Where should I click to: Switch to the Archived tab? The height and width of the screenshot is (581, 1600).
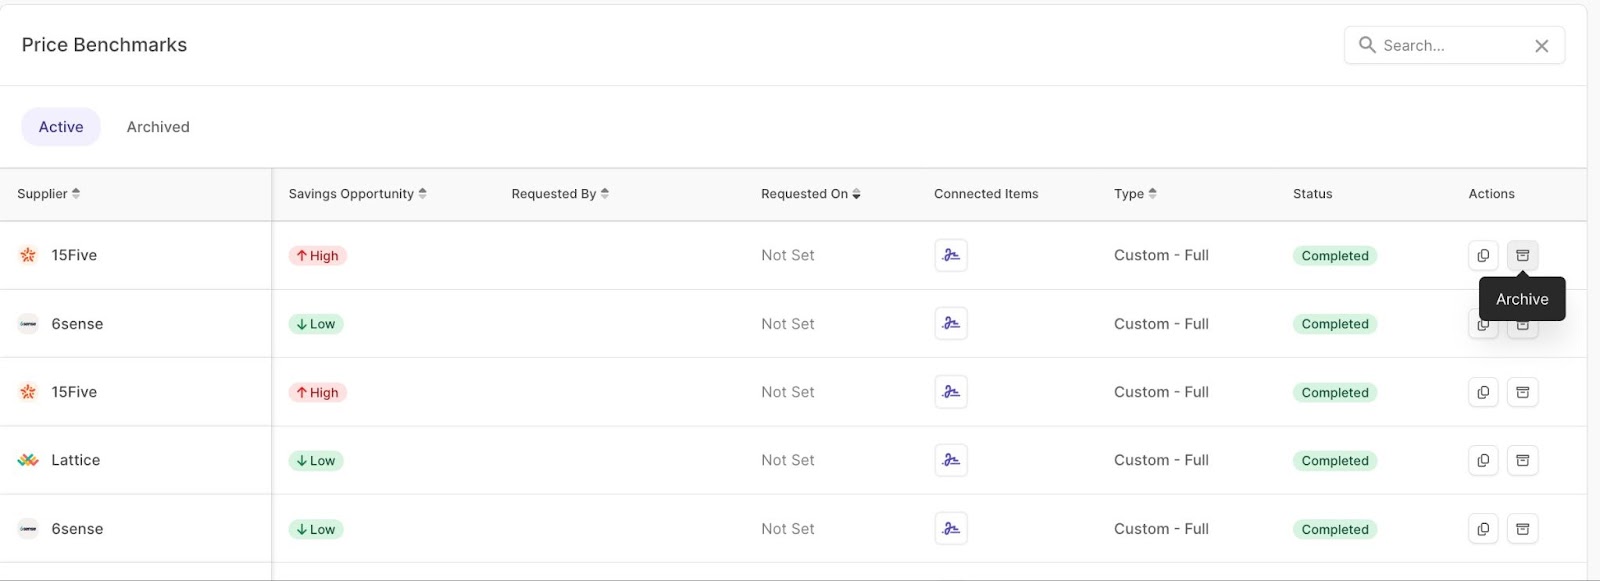[x=158, y=127]
